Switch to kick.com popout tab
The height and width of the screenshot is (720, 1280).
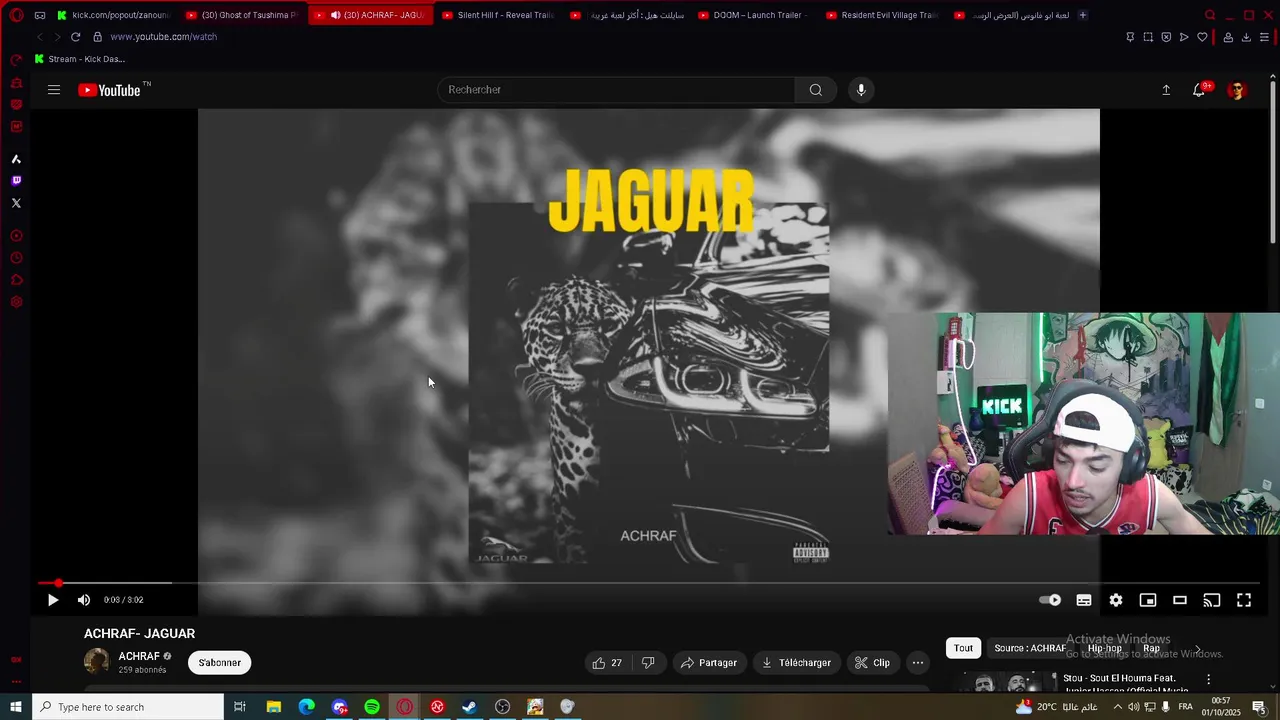coord(113,15)
